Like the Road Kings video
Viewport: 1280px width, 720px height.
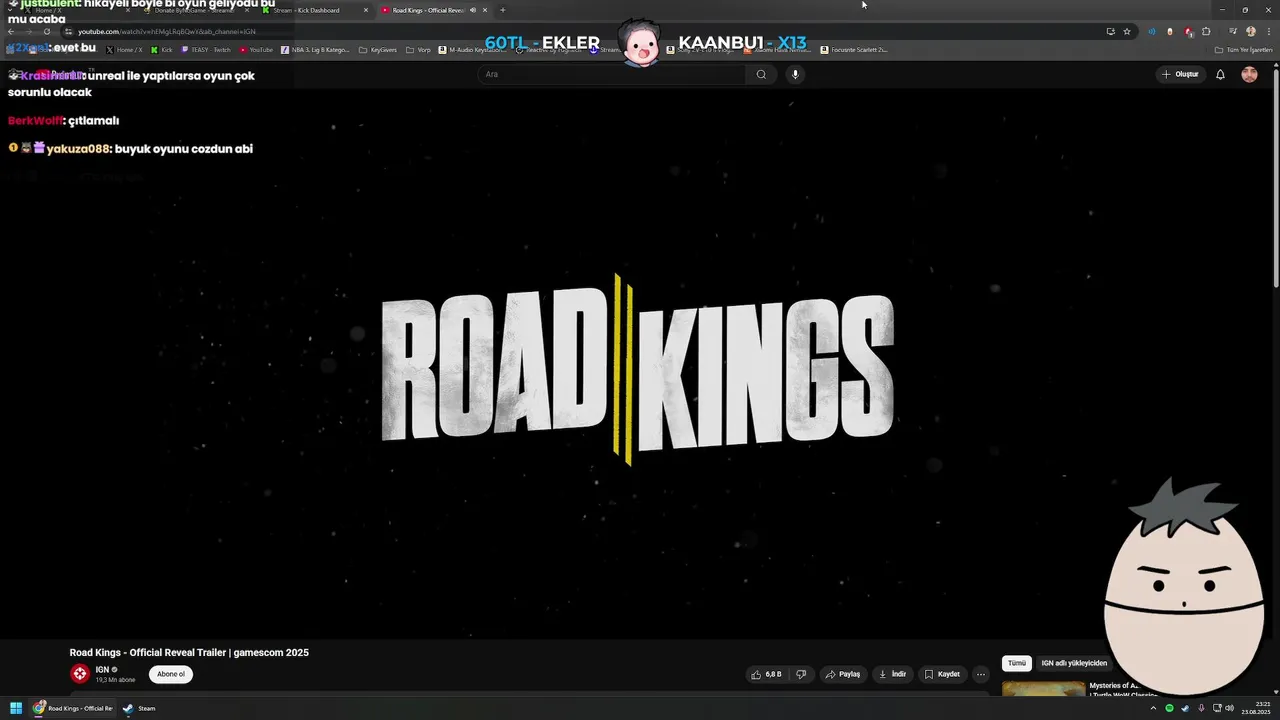(767, 674)
